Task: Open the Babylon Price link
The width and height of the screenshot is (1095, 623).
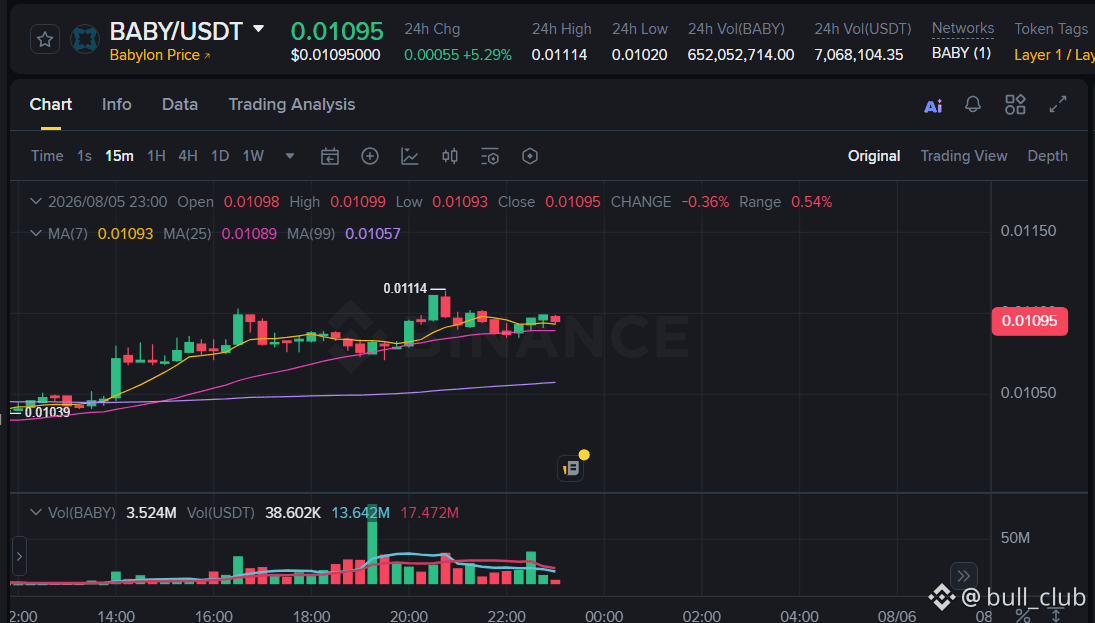Action: [x=160, y=55]
